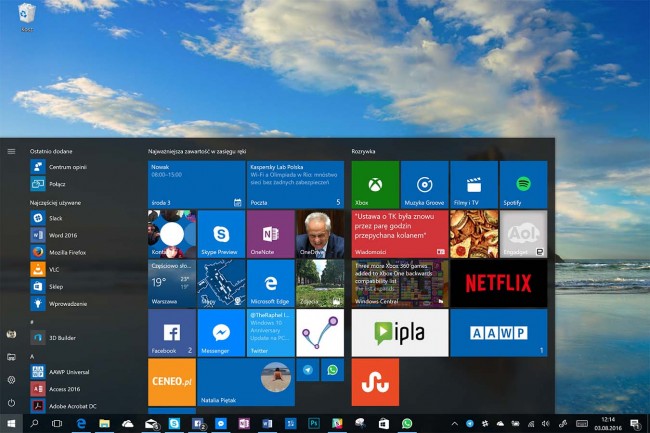The height and width of the screenshot is (433, 650).
Task: Click the Start button on taskbar
Action: [x=11, y=423]
